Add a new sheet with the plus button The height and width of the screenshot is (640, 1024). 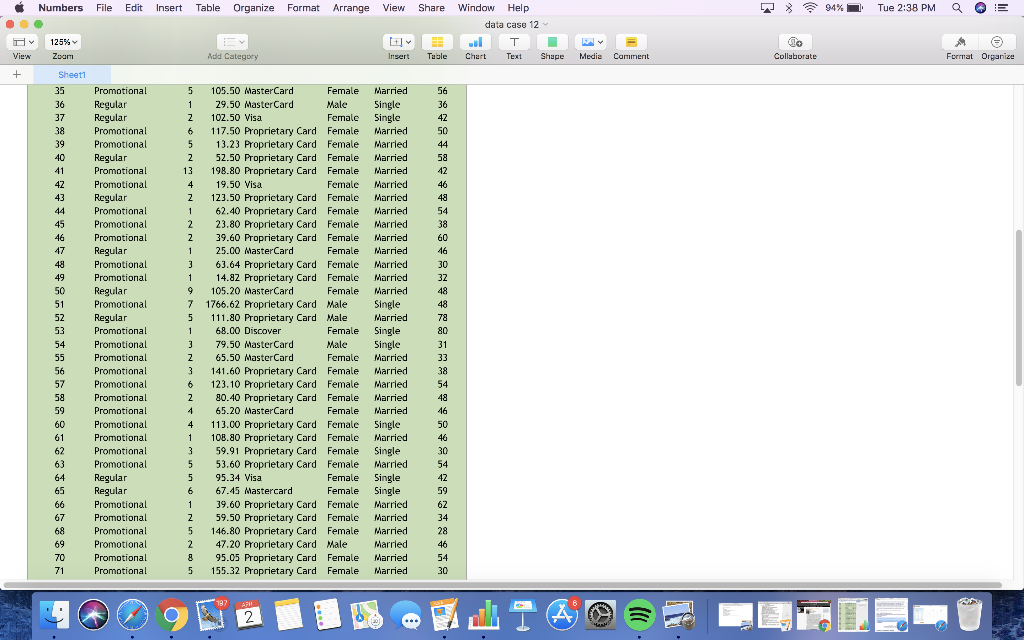coord(16,74)
